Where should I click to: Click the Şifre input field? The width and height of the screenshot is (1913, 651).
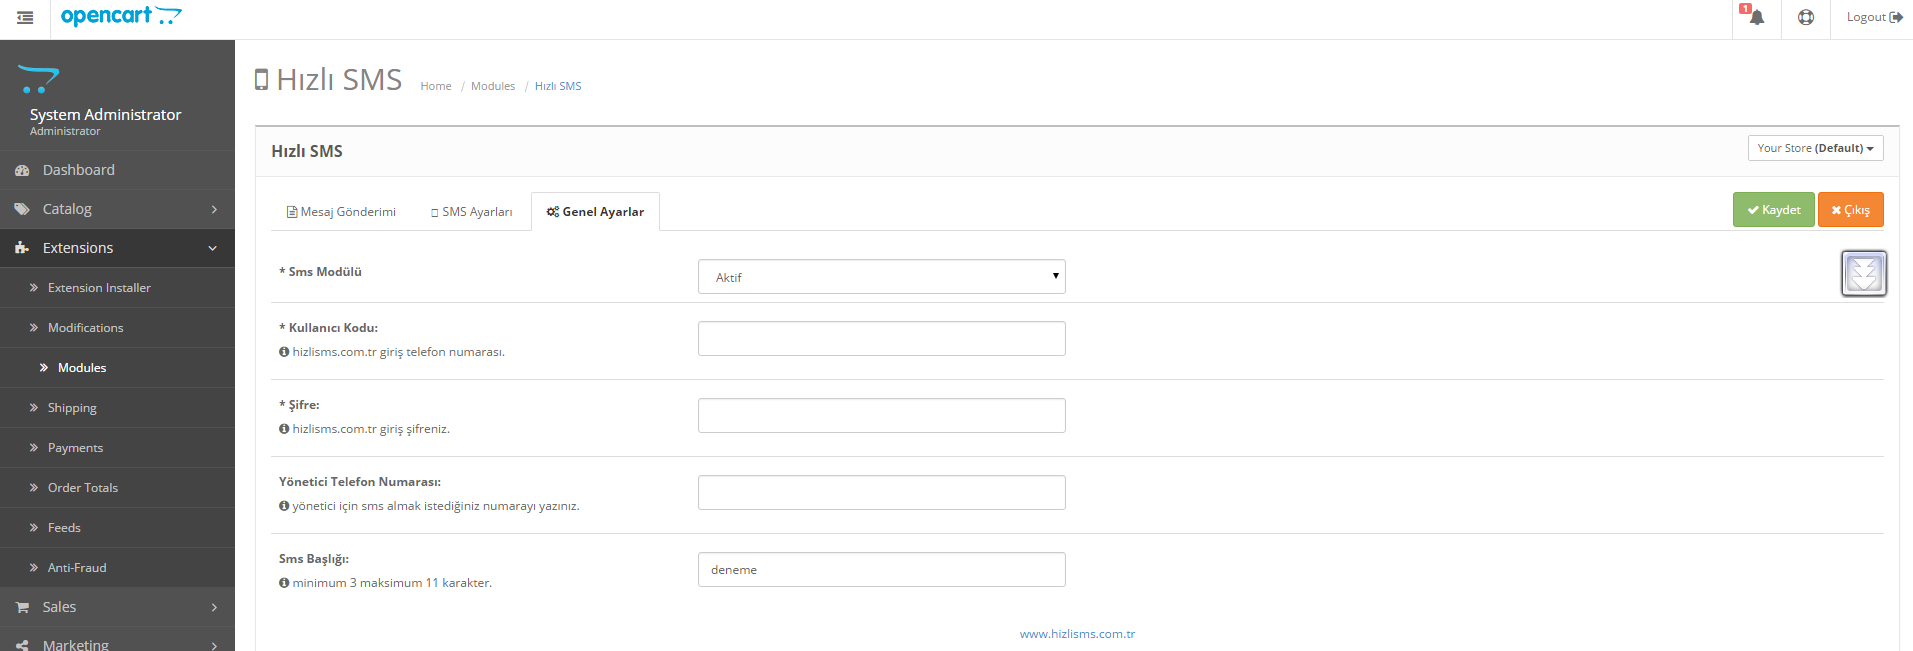click(x=881, y=415)
